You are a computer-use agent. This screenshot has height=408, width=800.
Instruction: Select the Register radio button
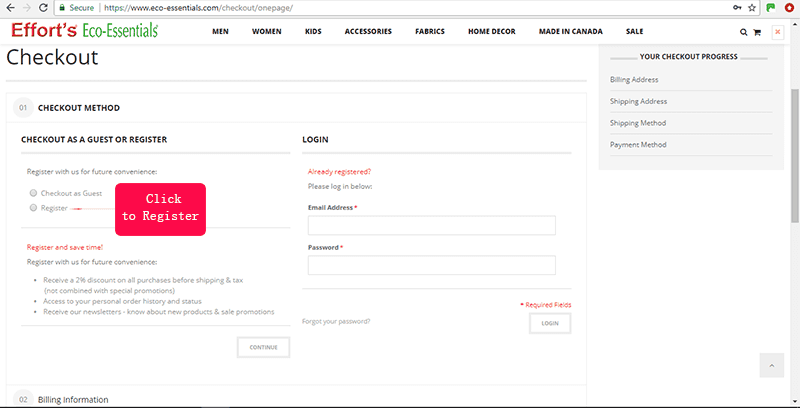click(34, 208)
